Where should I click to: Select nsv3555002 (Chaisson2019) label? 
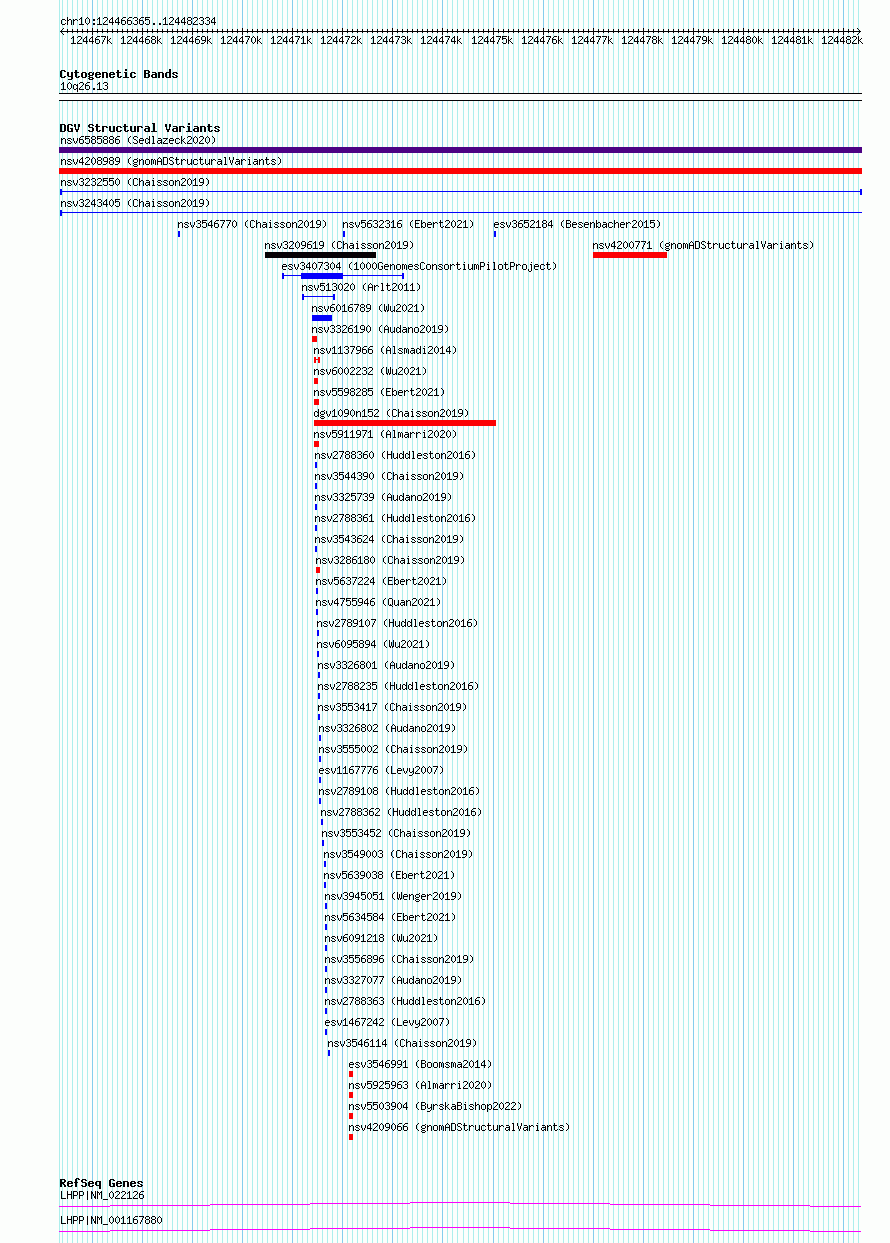pyautogui.click(x=394, y=750)
